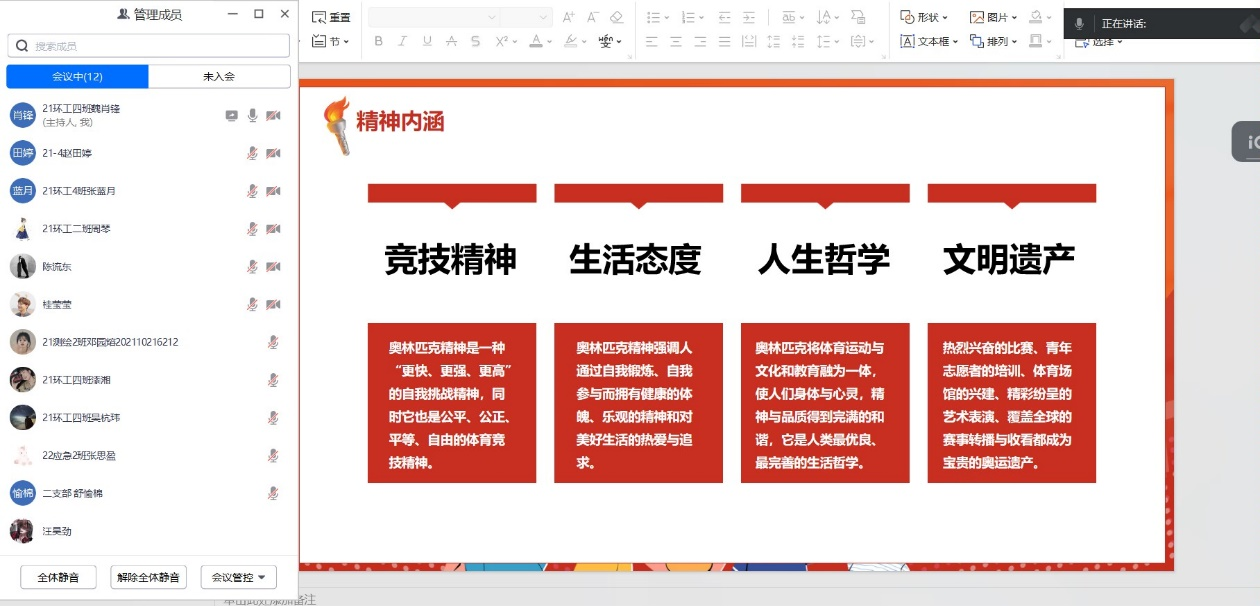This screenshot has width=1260, height=606.
Task: Select the 会议中(12) tab
Action: point(77,77)
